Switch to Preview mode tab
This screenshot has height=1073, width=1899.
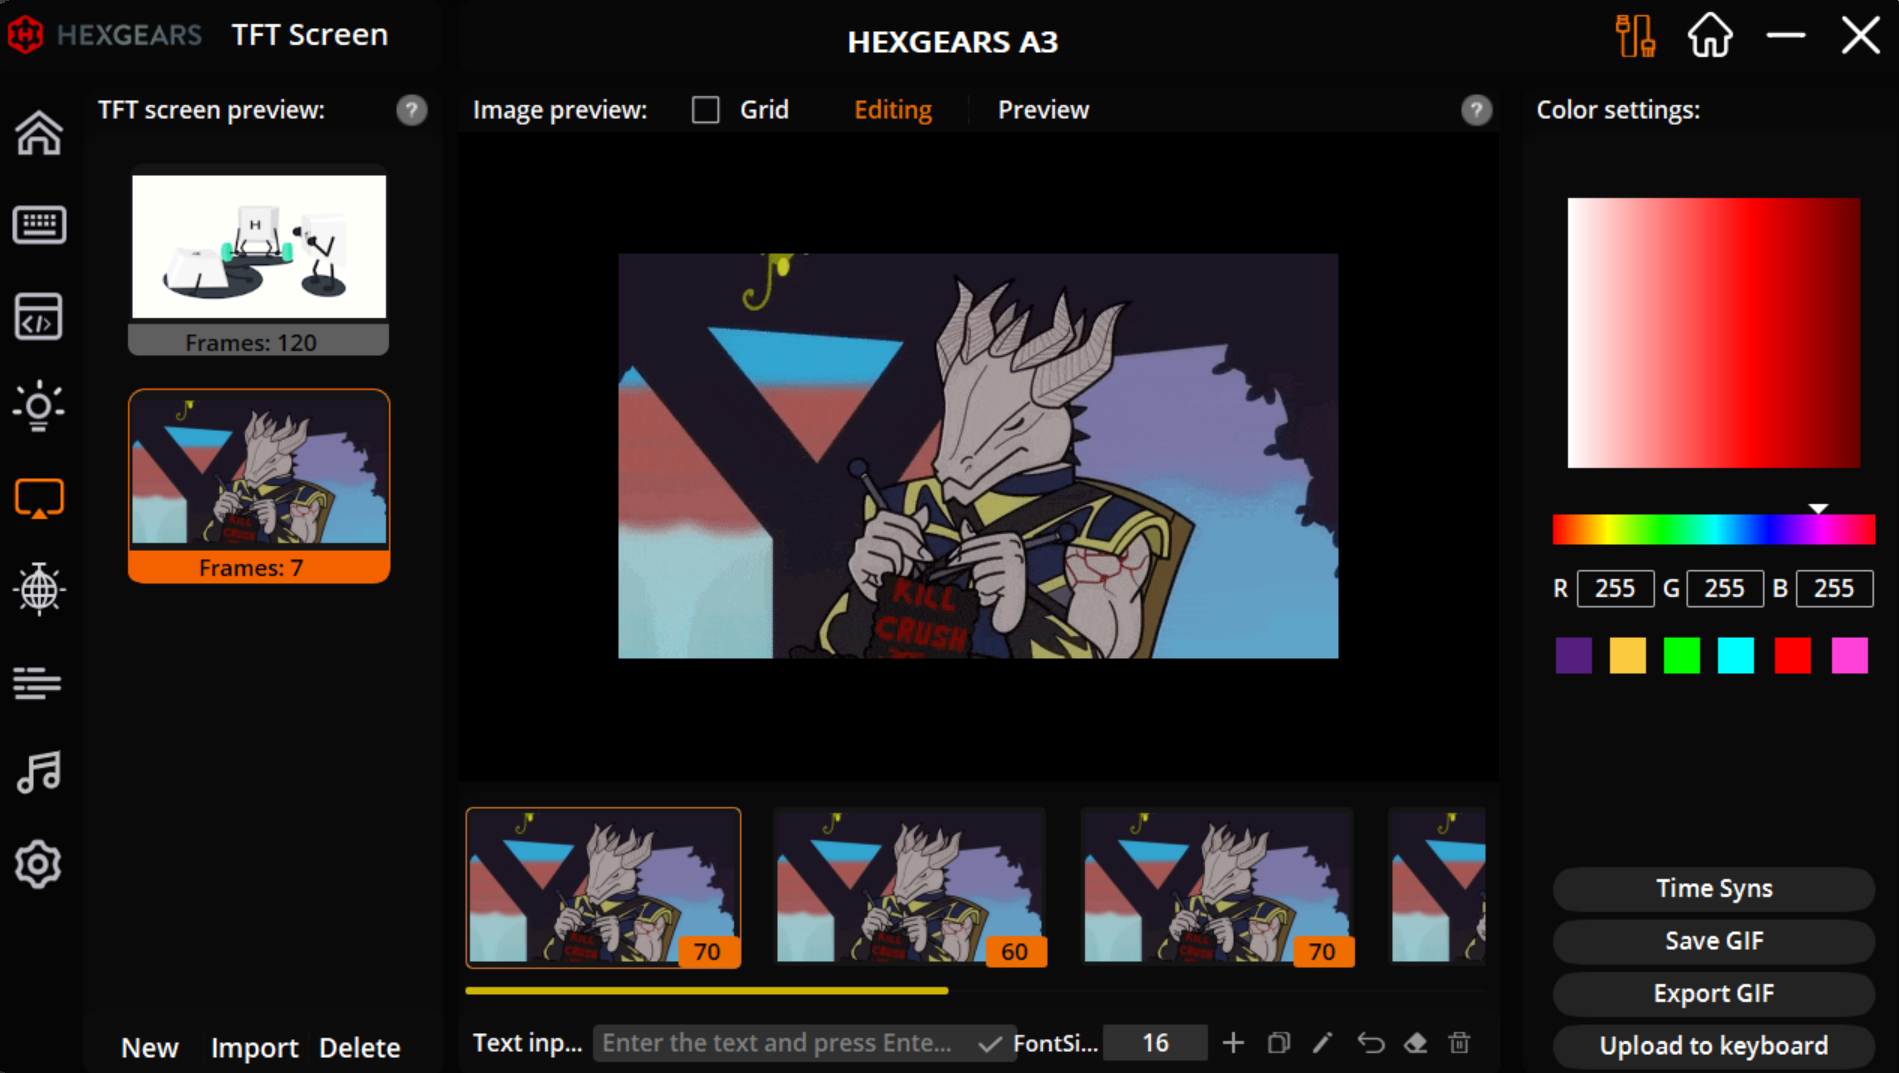click(1043, 110)
